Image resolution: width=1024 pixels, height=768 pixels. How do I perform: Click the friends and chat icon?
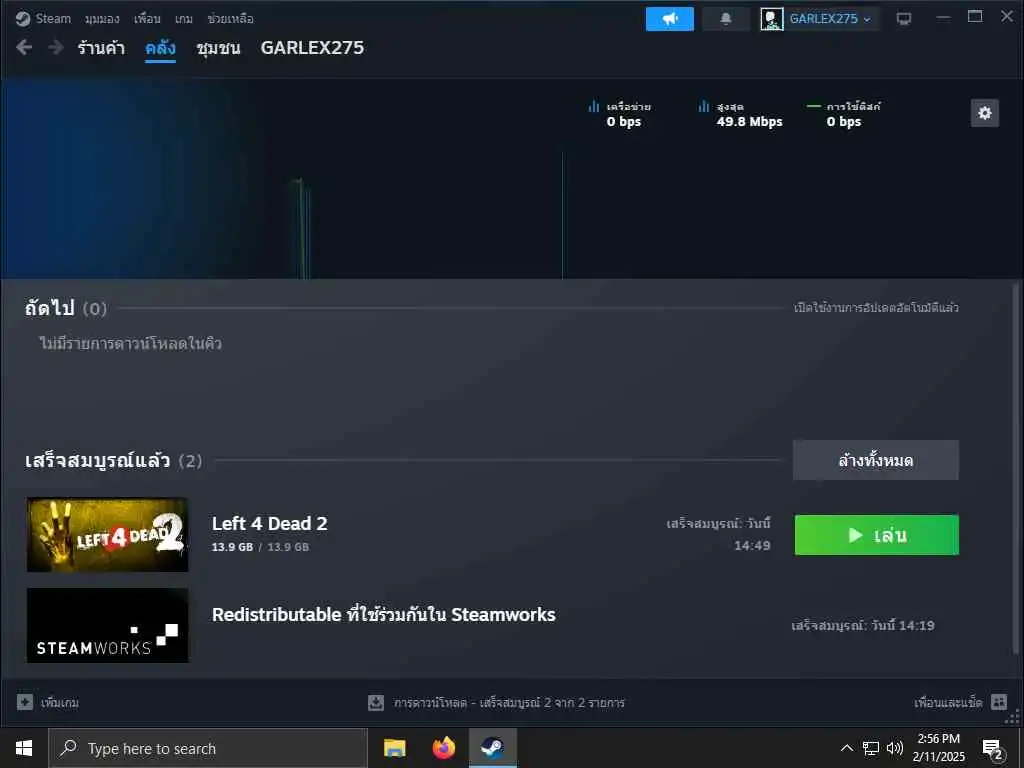[999, 702]
